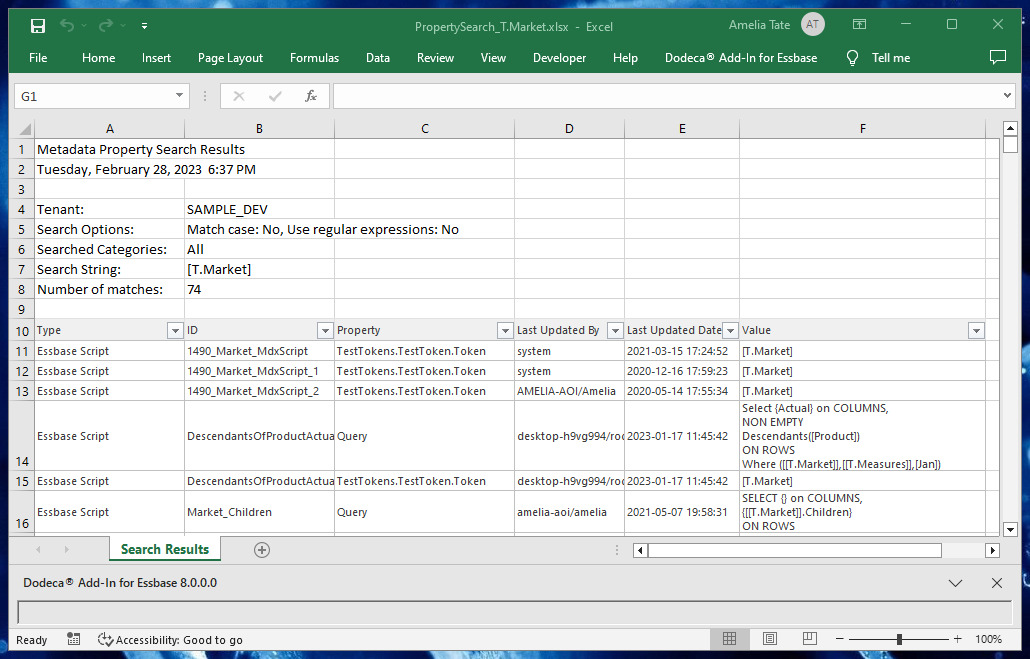Open the ID column filter dropdown
The image size is (1030, 659).
(x=325, y=330)
